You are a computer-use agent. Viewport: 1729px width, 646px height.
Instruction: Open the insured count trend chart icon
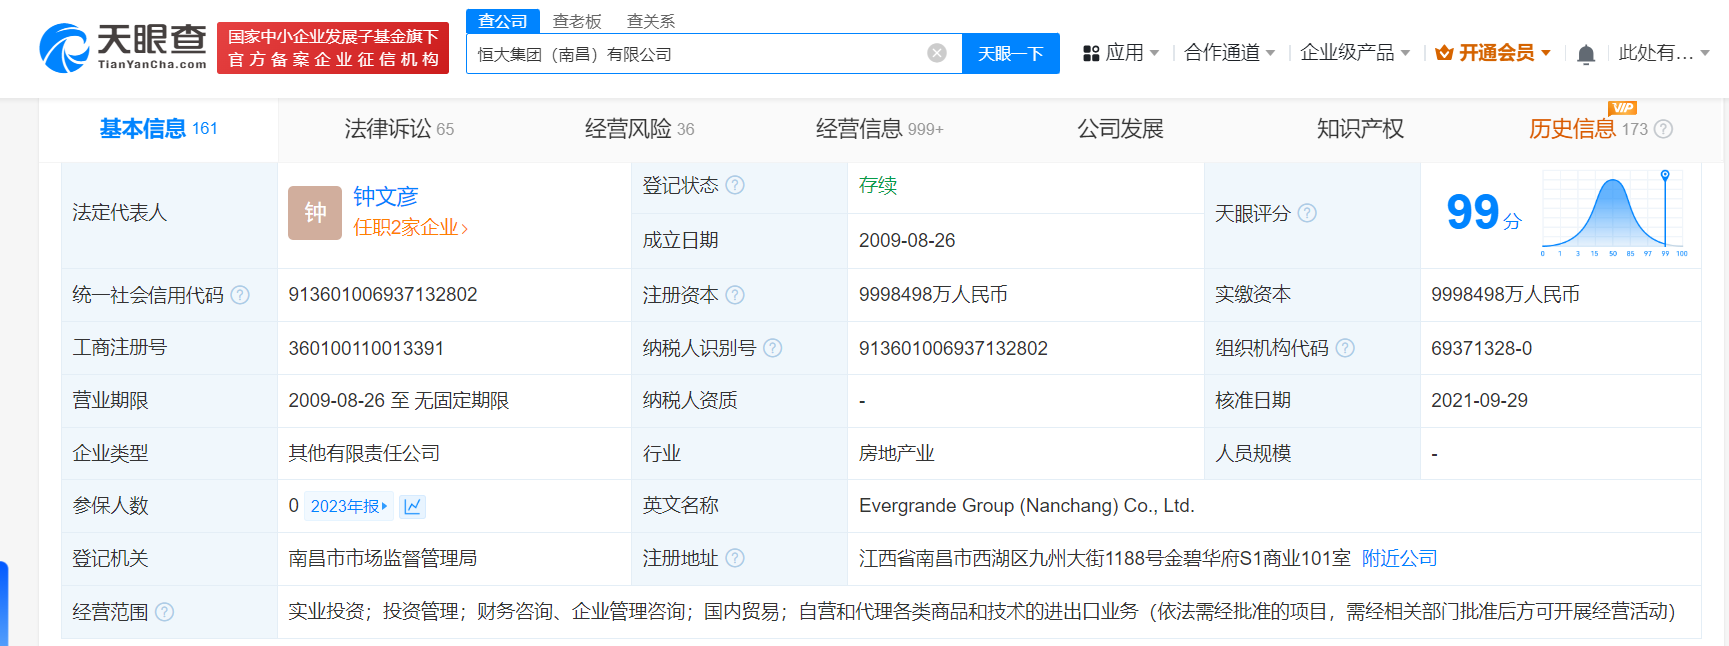pos(412,507)
